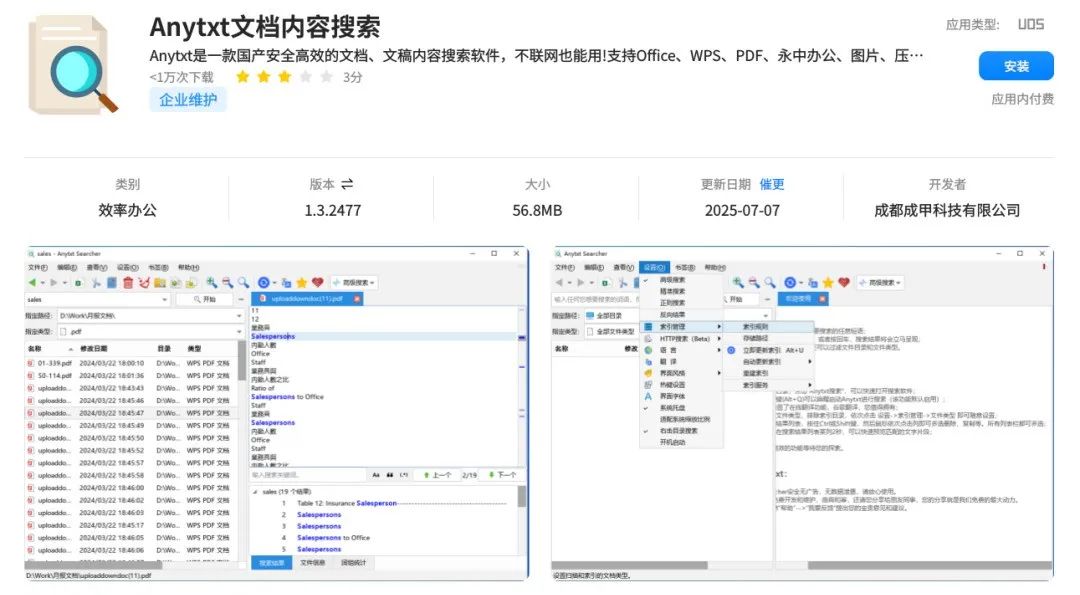Open 帮助(H) menu in sales window
Viewport: 1080px width, 595px height.
pyautogui.click(x=188, y=267)
